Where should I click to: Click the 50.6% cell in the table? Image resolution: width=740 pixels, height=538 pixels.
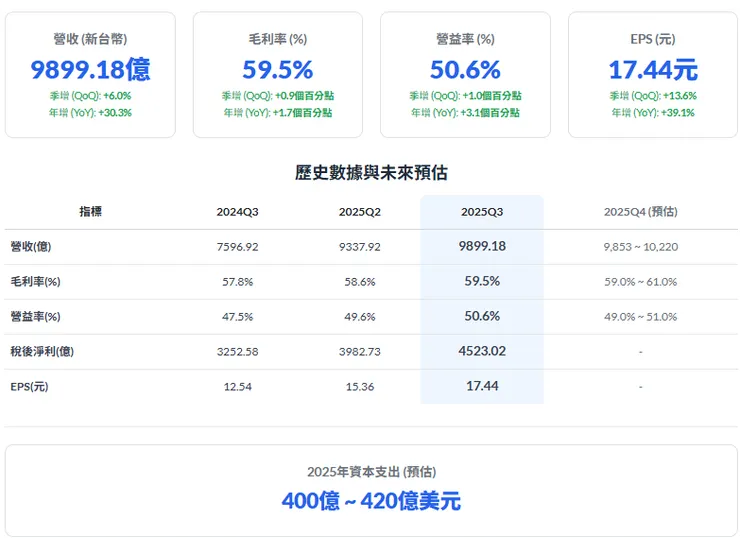pos(482,316)
